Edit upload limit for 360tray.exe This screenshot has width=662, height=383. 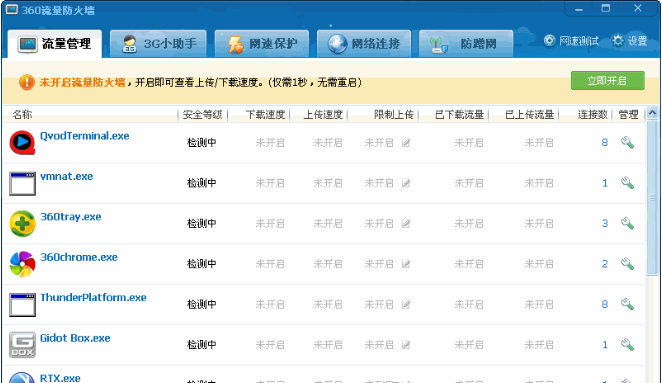pos(406,223)
